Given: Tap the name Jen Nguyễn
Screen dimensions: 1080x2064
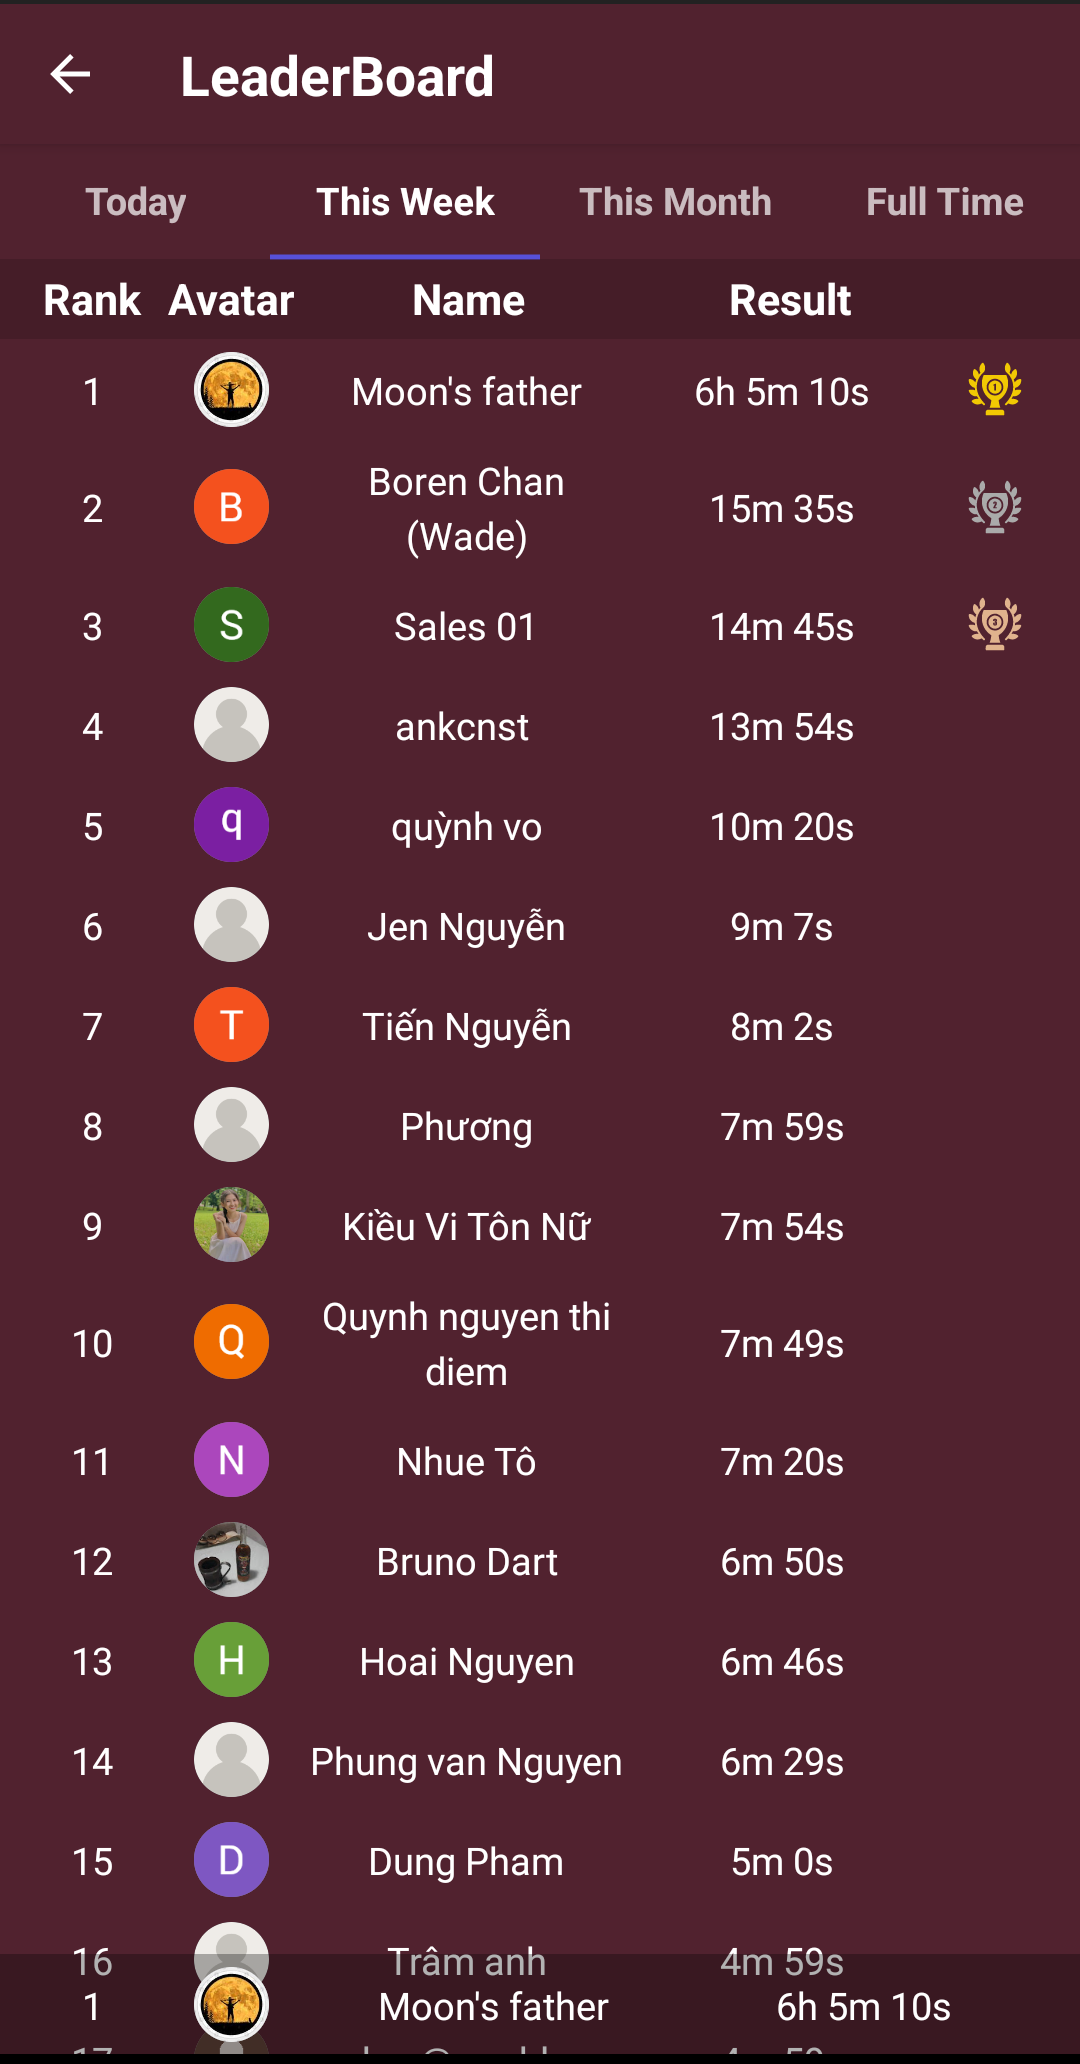Looking at the screenshot, I should 466,927.
